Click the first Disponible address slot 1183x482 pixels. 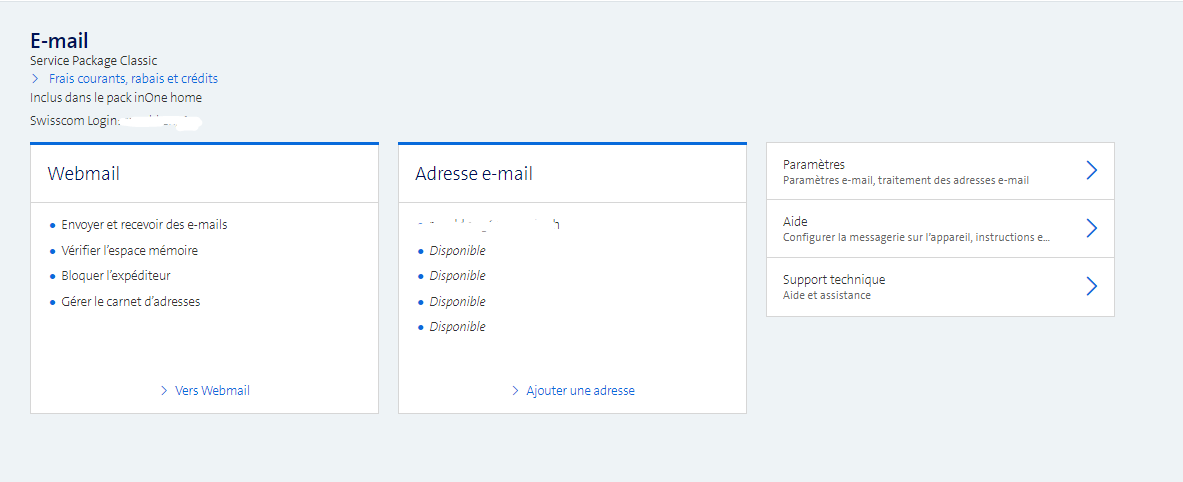pos(457,251)
